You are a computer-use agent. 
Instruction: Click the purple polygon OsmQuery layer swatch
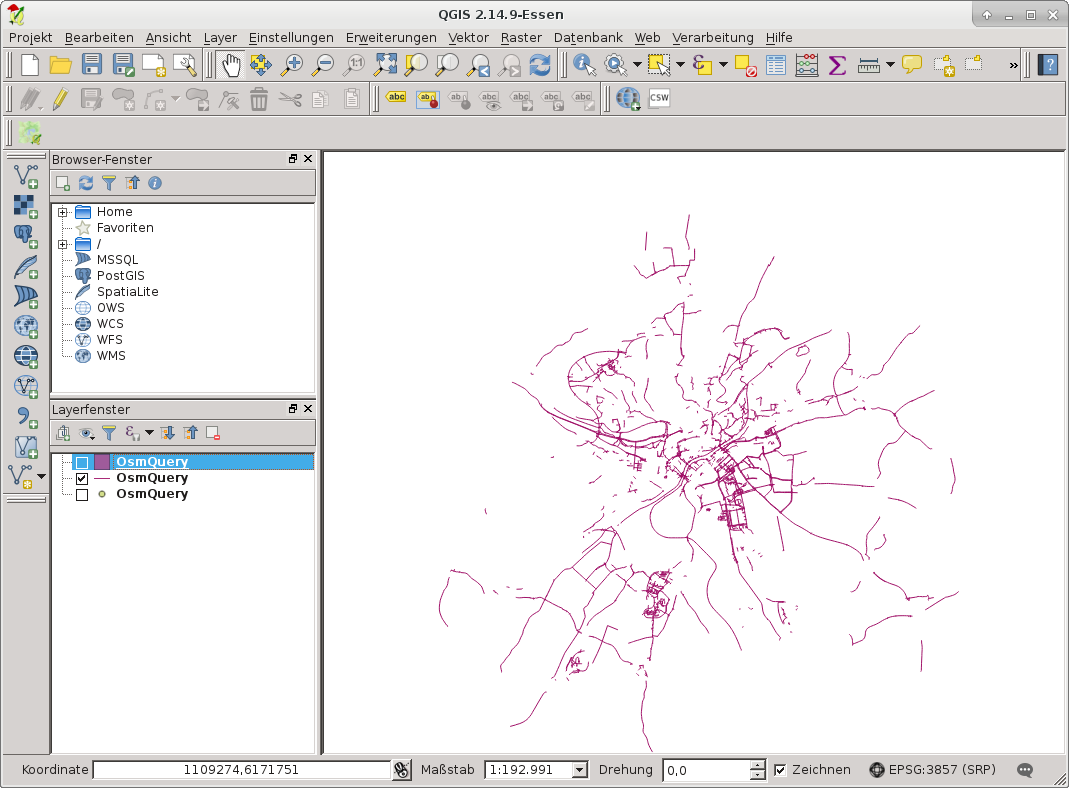pos(102,463)
